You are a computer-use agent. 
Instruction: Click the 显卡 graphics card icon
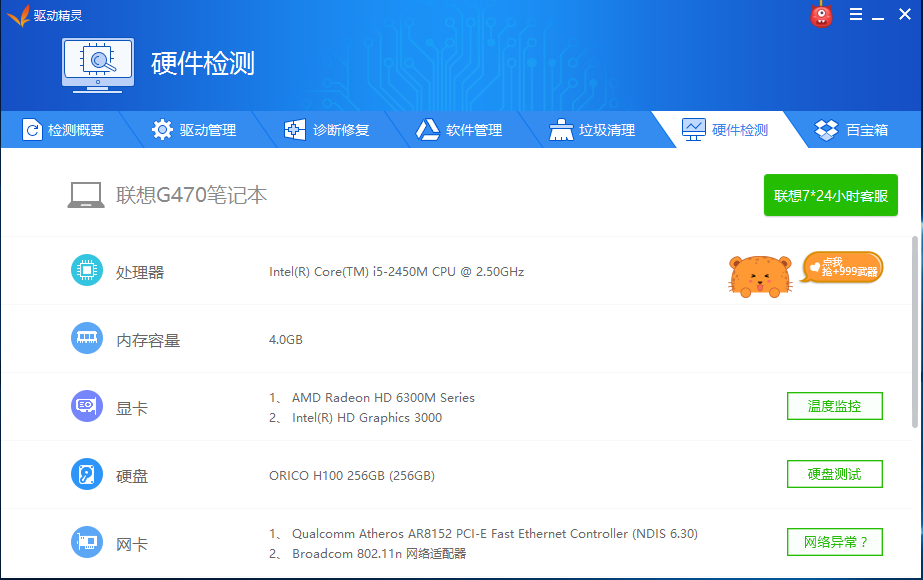click(x=87, y=406)
